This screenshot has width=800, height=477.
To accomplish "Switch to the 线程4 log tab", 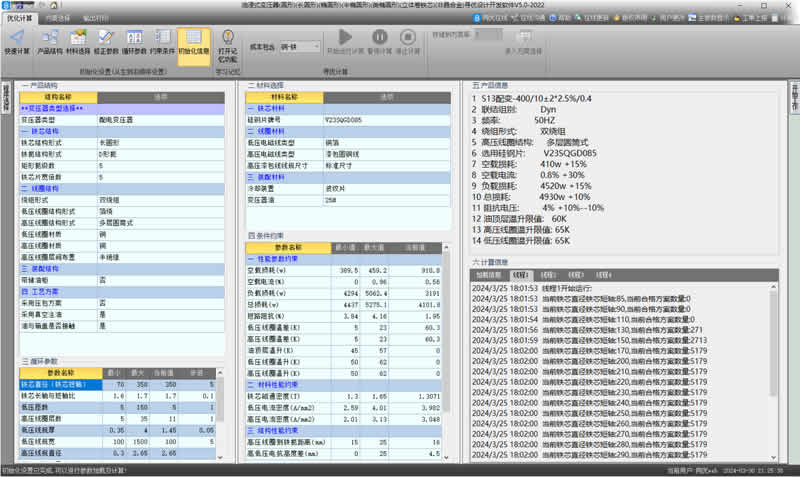I will 604,275.
